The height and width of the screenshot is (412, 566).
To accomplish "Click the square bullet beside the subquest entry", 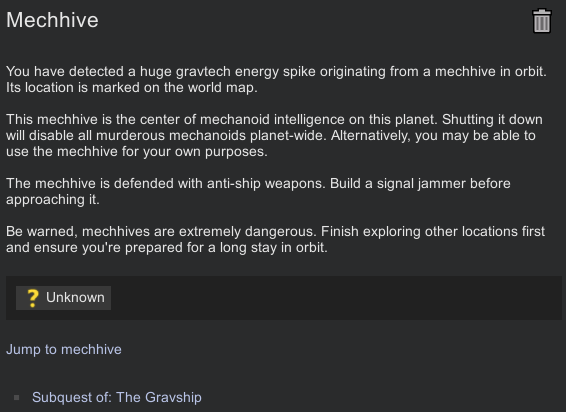I will point(16,398).
